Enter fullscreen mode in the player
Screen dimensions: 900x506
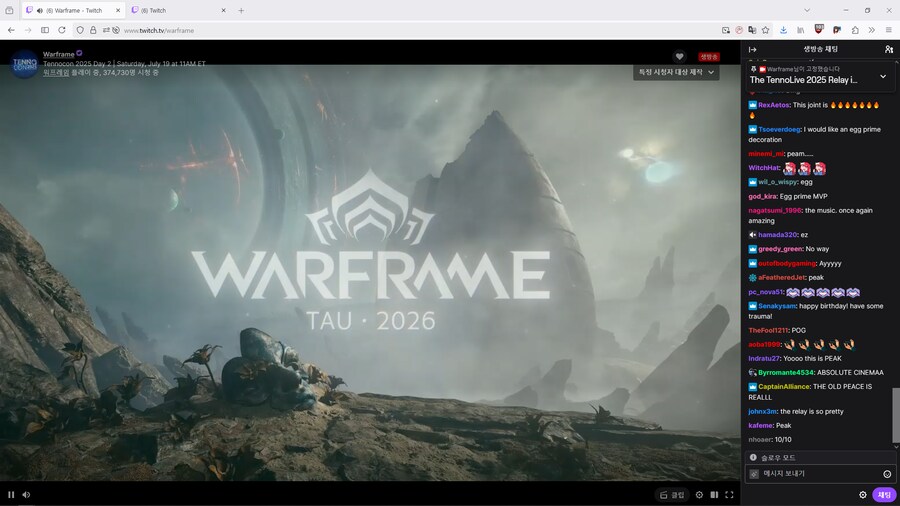(729, 495)
